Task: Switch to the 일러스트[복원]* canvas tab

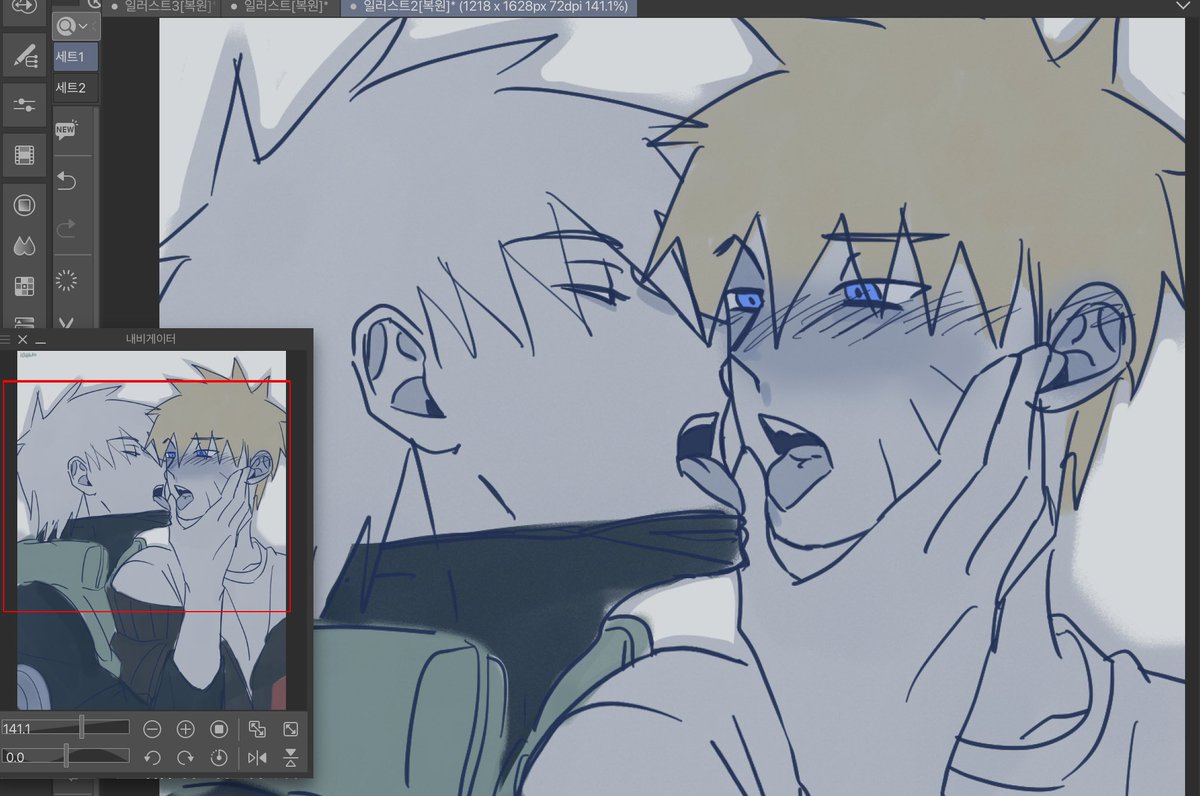Action: (x=281, y=7)
